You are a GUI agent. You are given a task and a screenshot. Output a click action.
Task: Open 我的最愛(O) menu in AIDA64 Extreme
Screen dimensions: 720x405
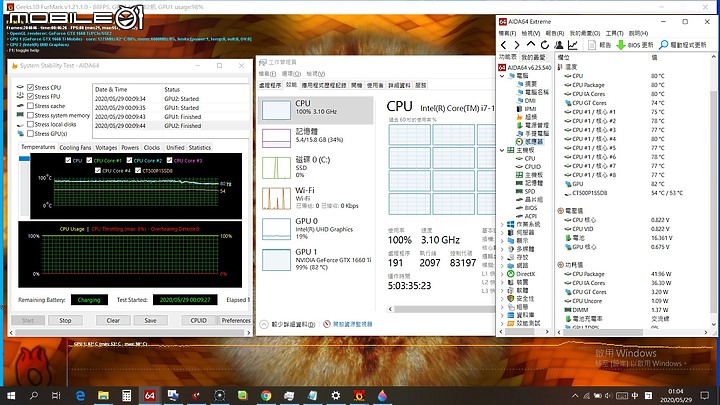[585, 33]
